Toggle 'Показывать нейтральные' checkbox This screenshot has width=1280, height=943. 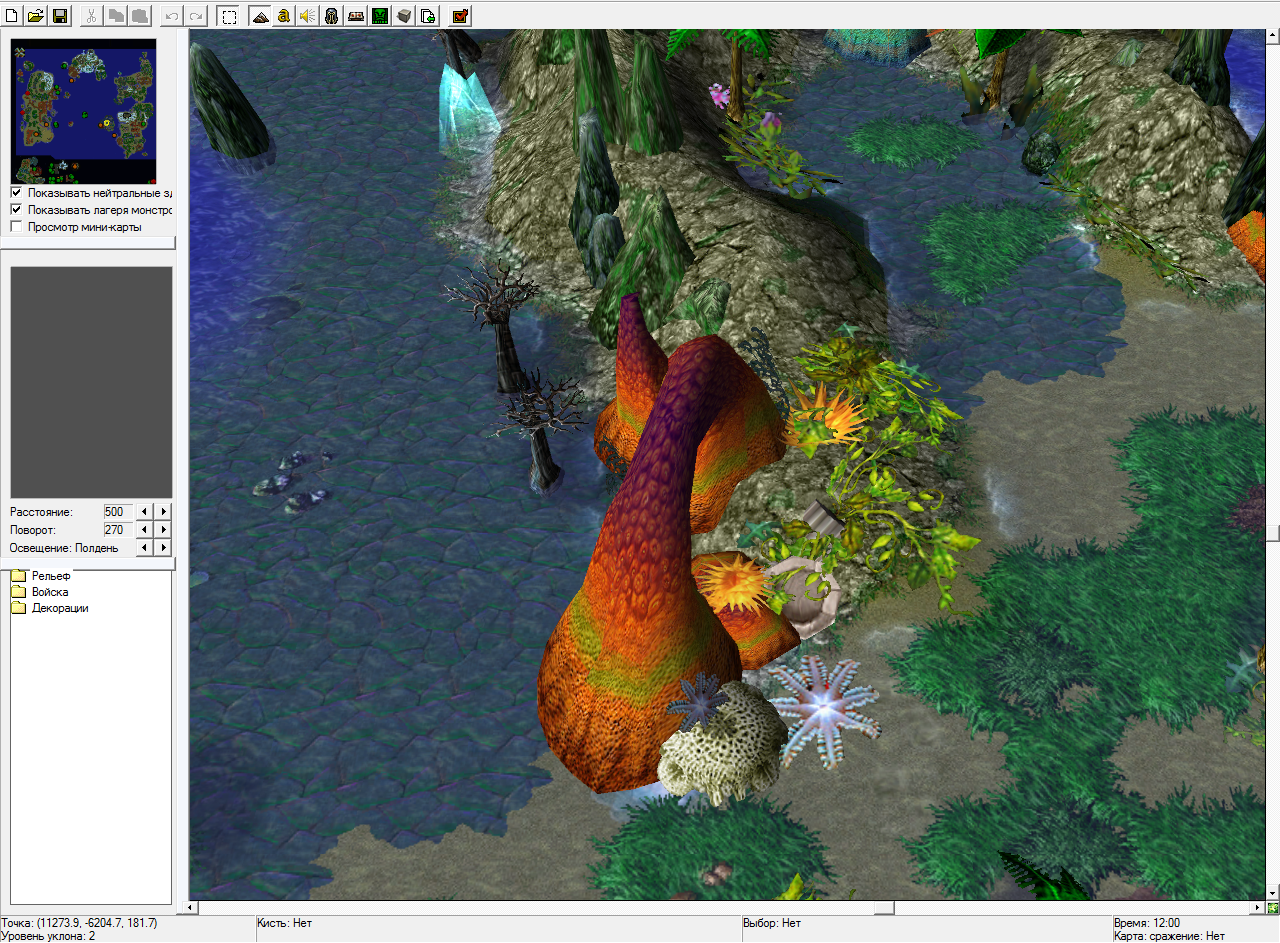(x=16, y=193)
